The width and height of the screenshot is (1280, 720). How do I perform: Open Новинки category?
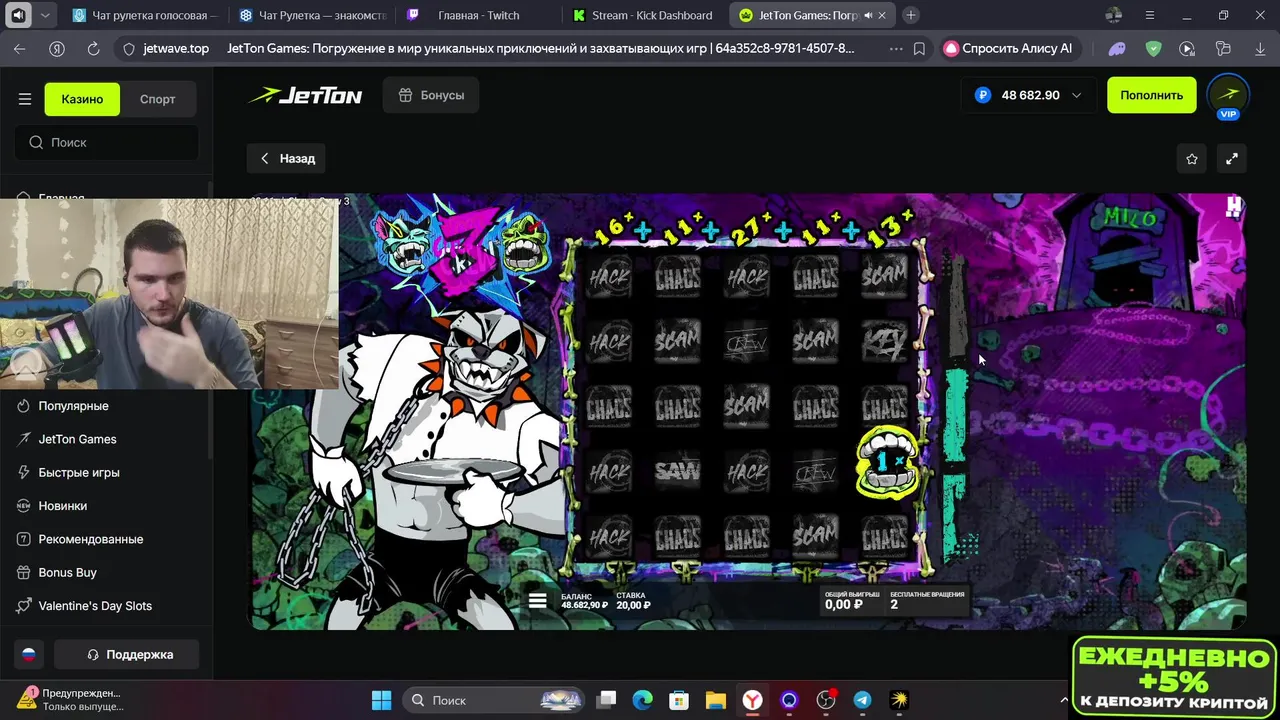[62, 506]
